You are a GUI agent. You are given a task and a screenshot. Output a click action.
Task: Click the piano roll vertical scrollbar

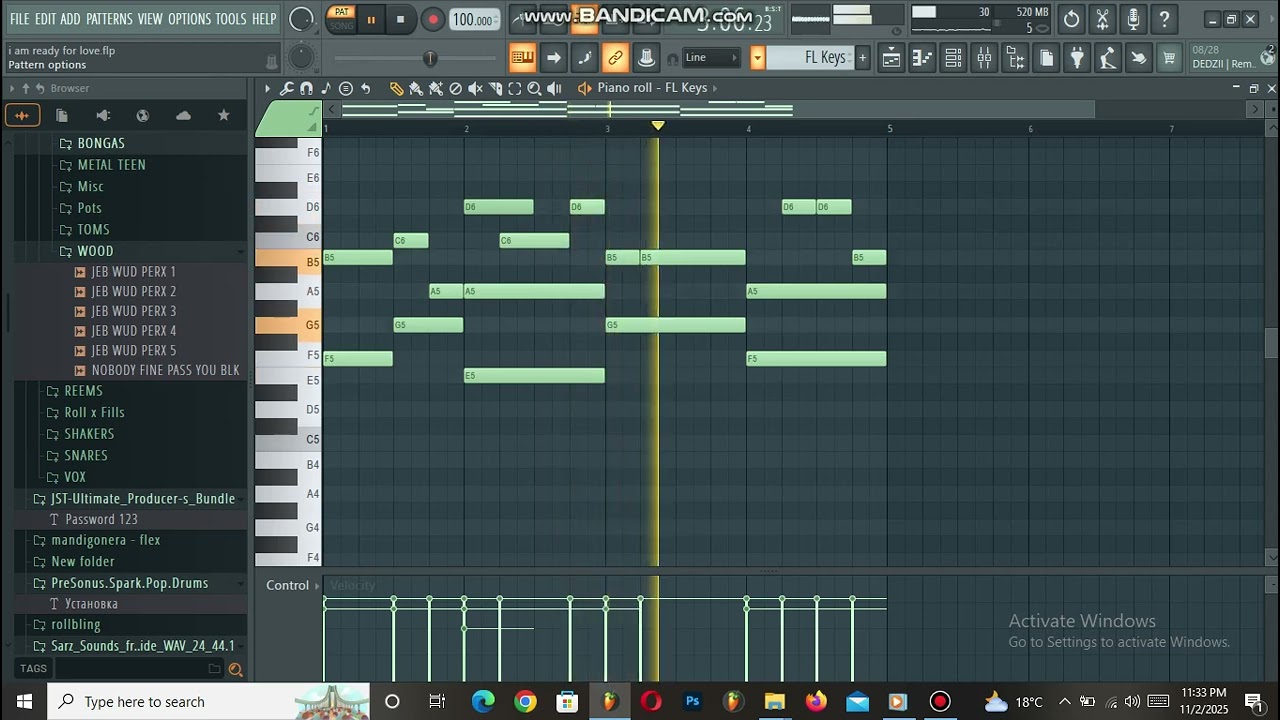1271,343
